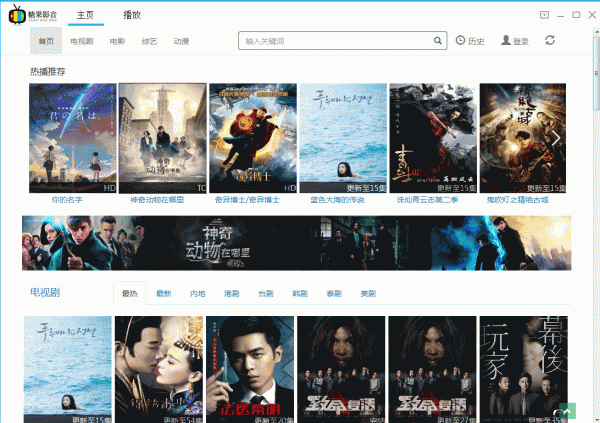Open the 综艺 navigation category
The width and height of the screenshot is (600, 423).
tap(149, 41)
